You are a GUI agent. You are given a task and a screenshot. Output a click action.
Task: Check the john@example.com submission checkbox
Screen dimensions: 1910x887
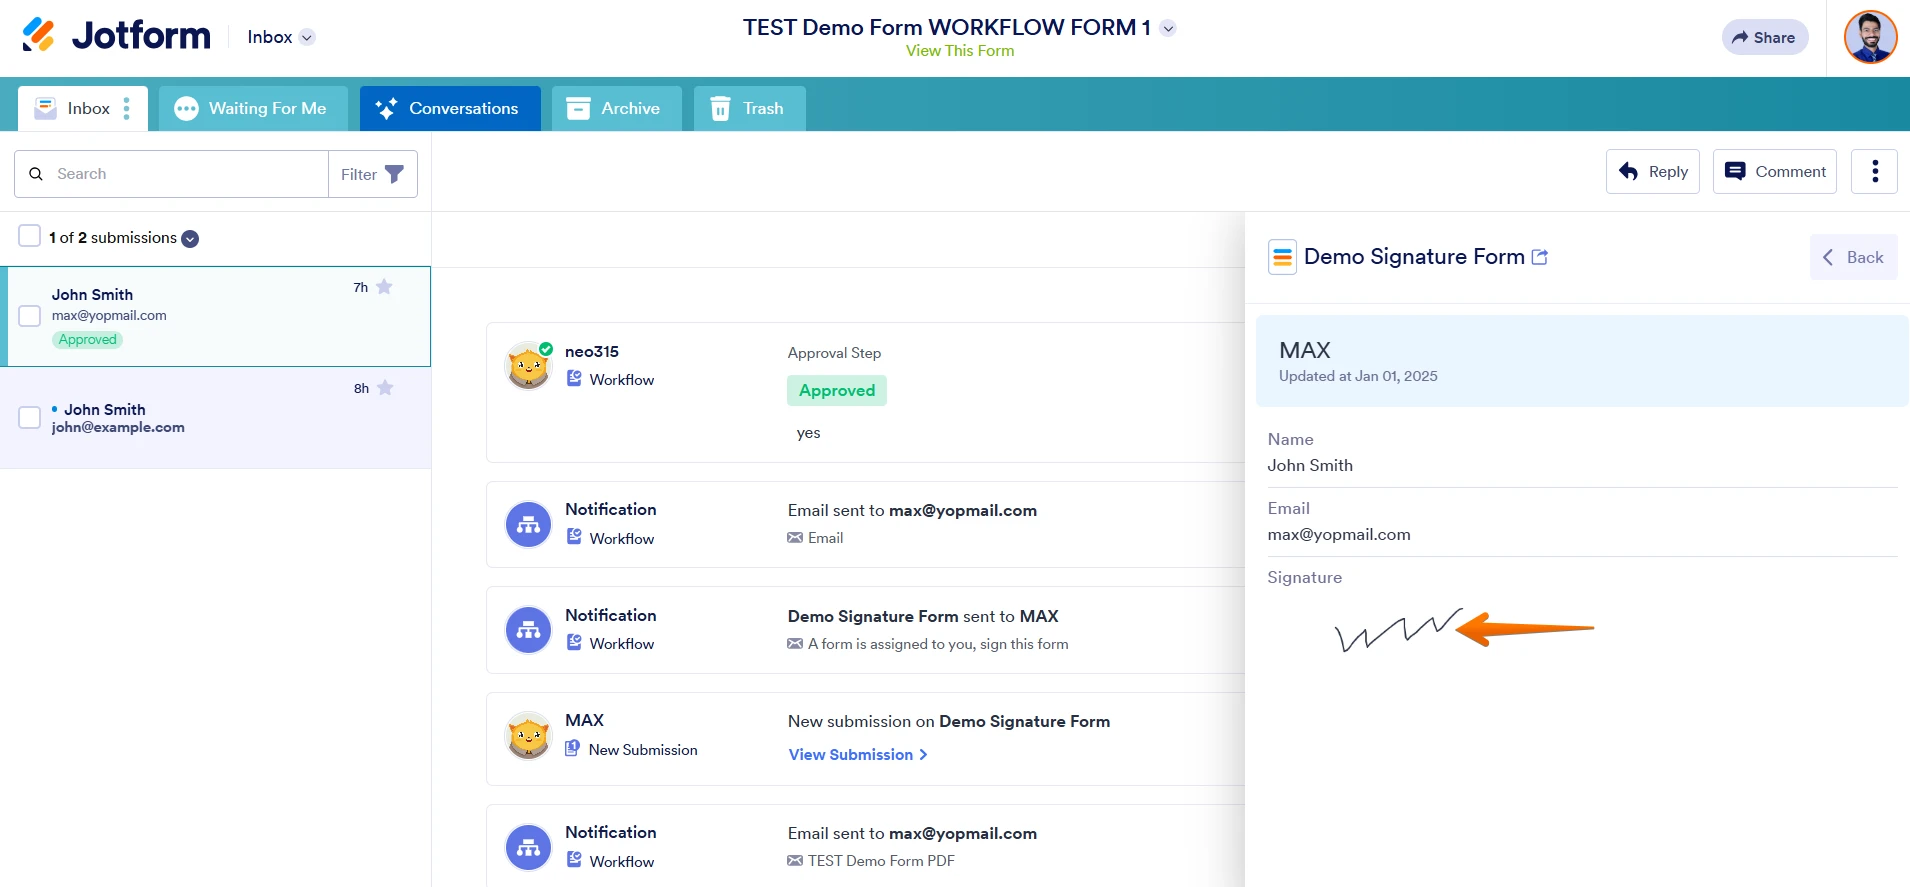(x=30, y=417)
